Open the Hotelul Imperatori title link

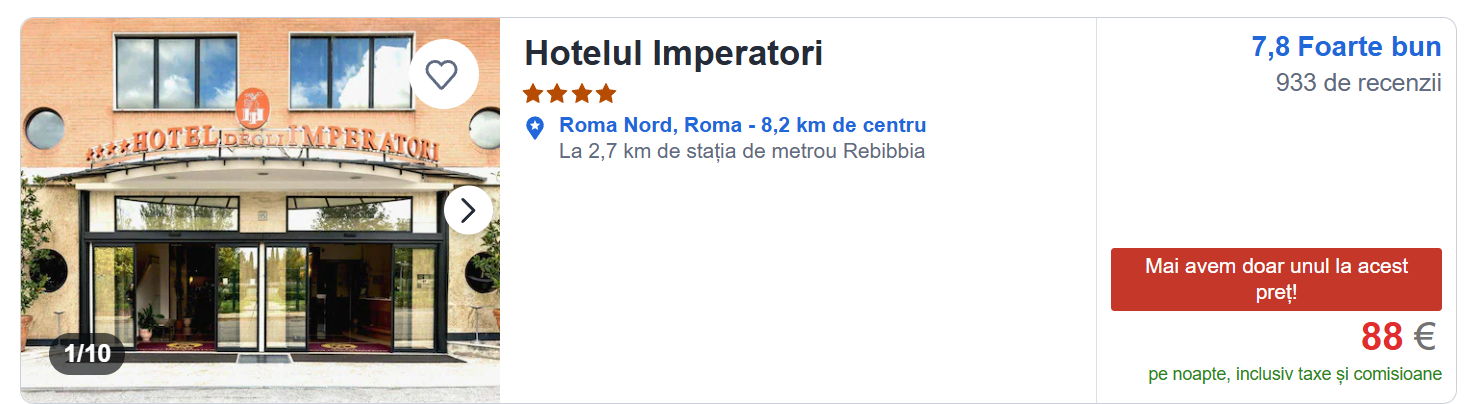point(673,53)
